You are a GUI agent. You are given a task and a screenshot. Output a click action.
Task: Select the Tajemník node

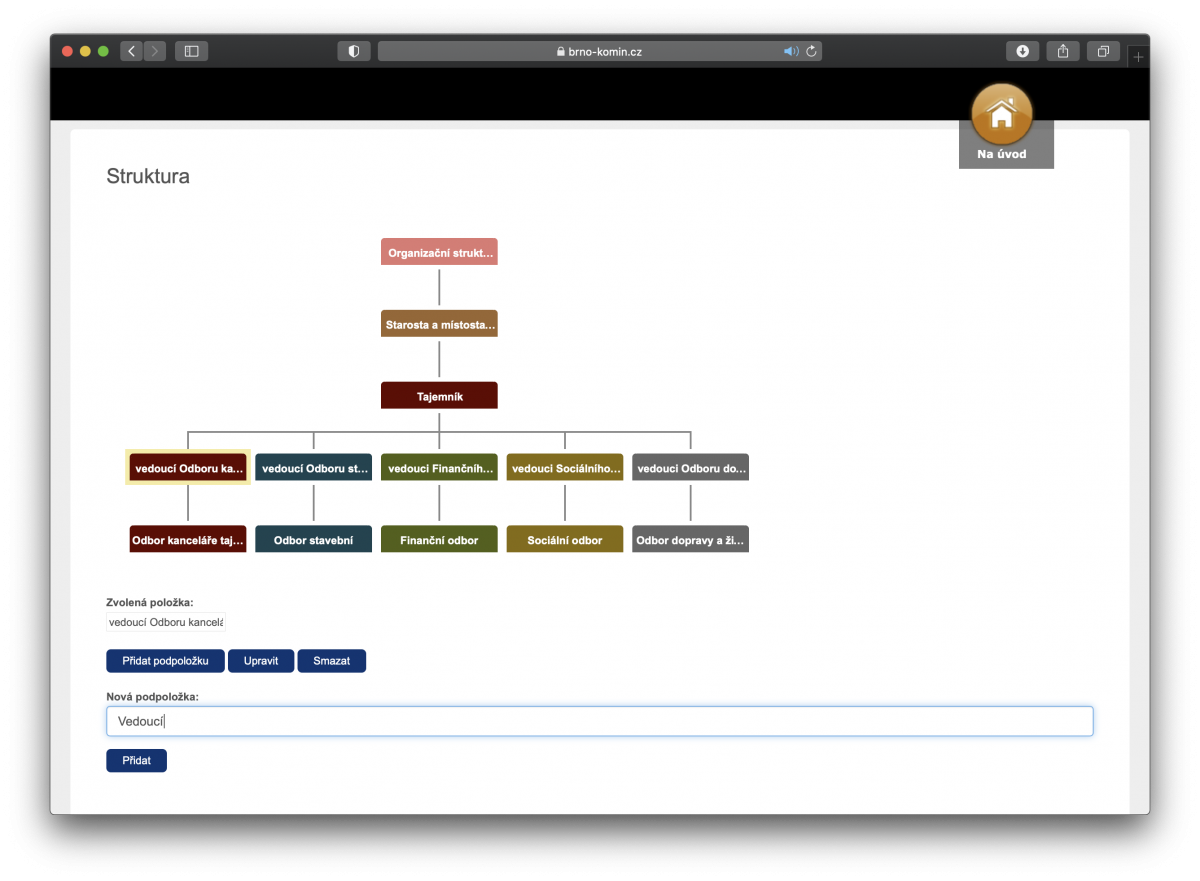tap(439, 396)
